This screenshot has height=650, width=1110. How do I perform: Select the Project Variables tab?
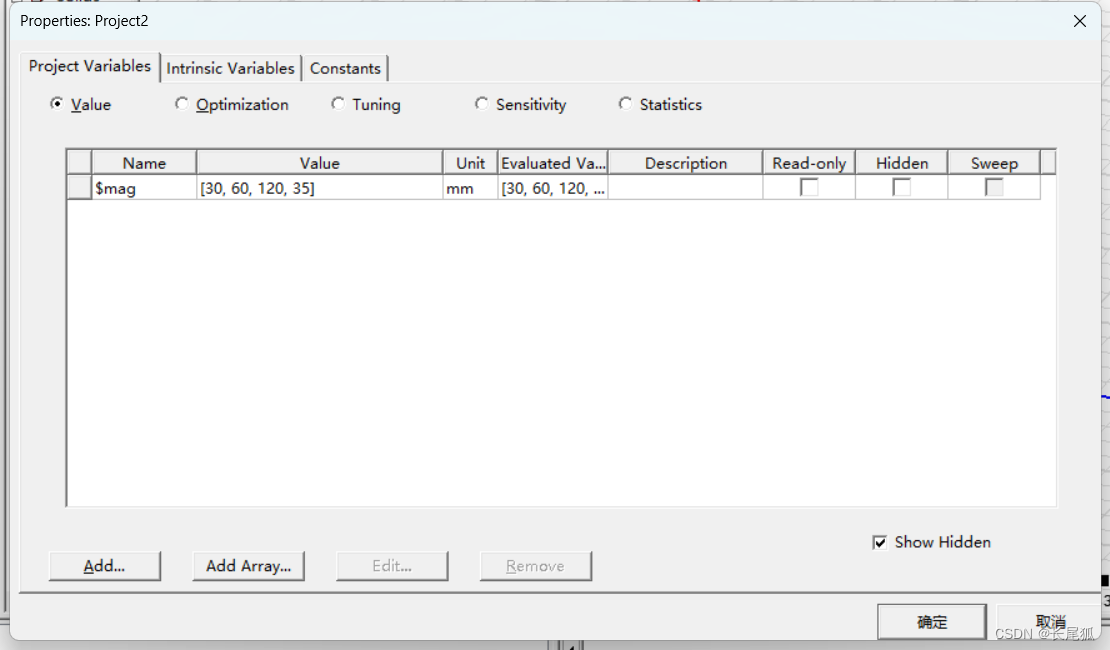(89, 66)
